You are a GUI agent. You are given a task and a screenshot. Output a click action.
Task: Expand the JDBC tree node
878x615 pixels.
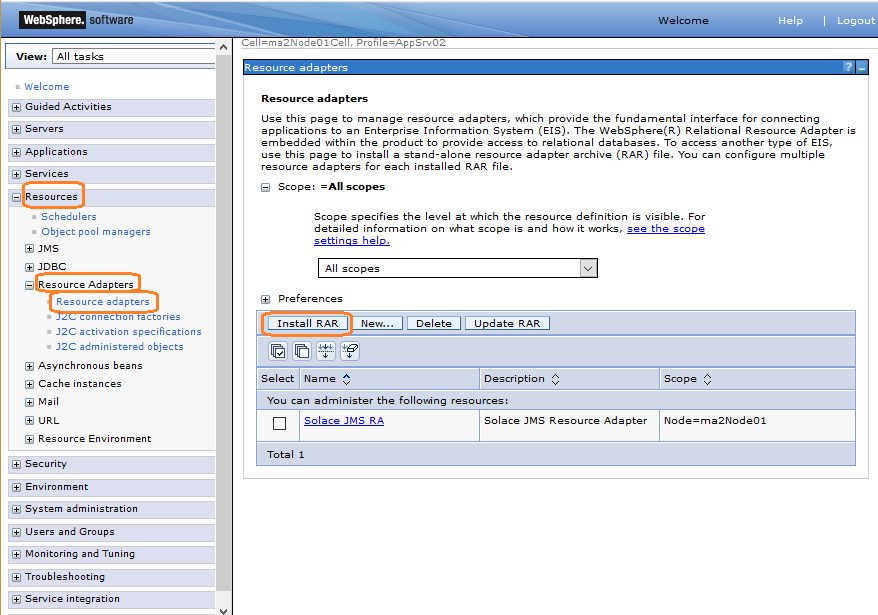pos(29,267)
